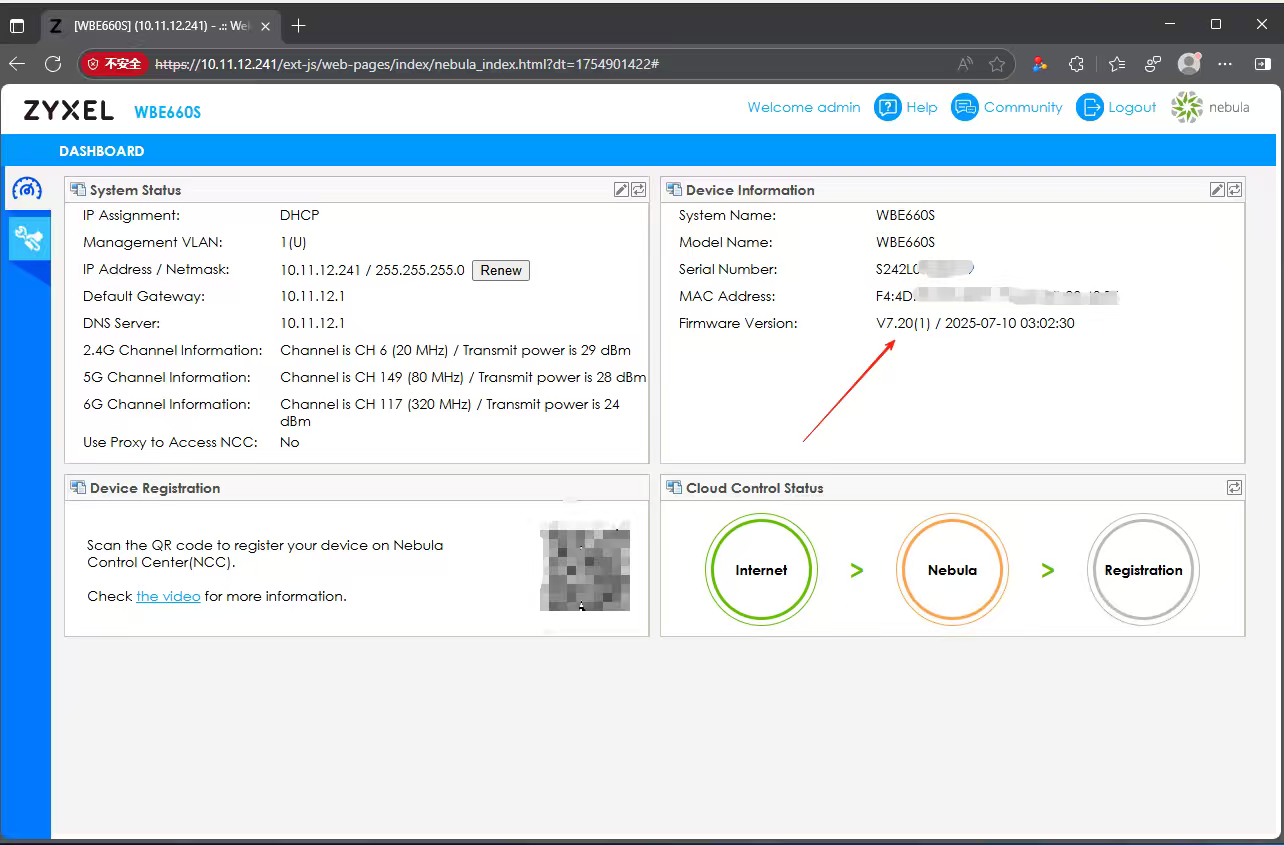Open the tab actions menu icon
Screen dimensions: 1284x845
click(x=17, y=26)
